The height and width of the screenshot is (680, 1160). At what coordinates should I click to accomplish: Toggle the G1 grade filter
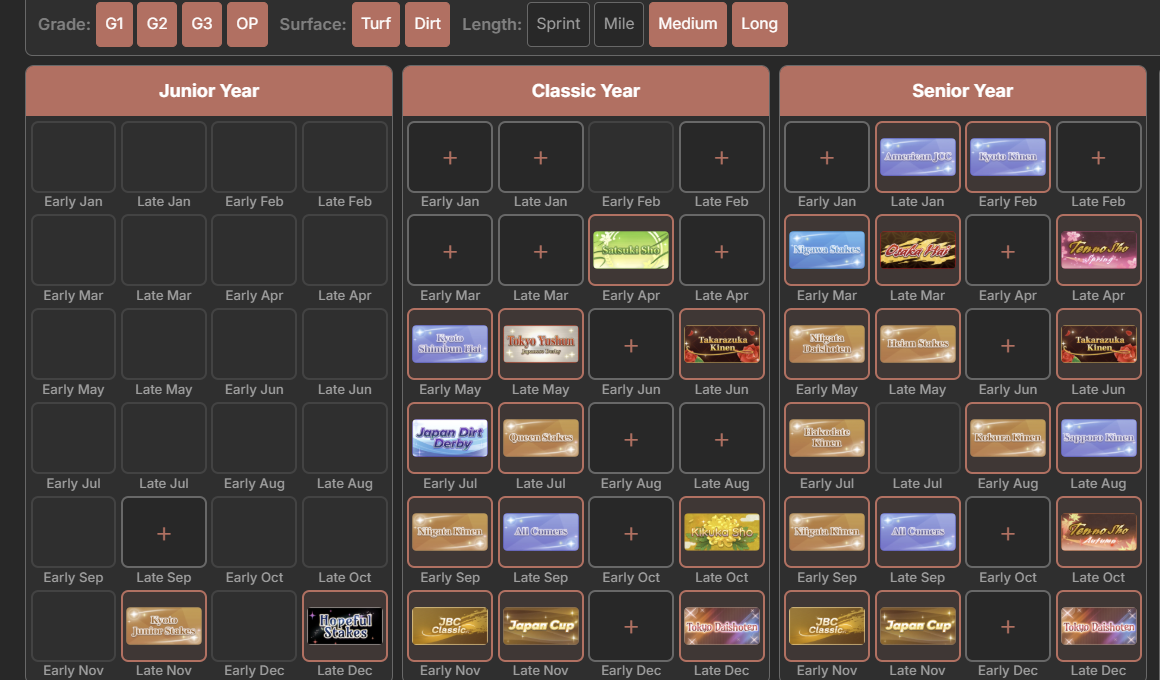click(114, 24)
